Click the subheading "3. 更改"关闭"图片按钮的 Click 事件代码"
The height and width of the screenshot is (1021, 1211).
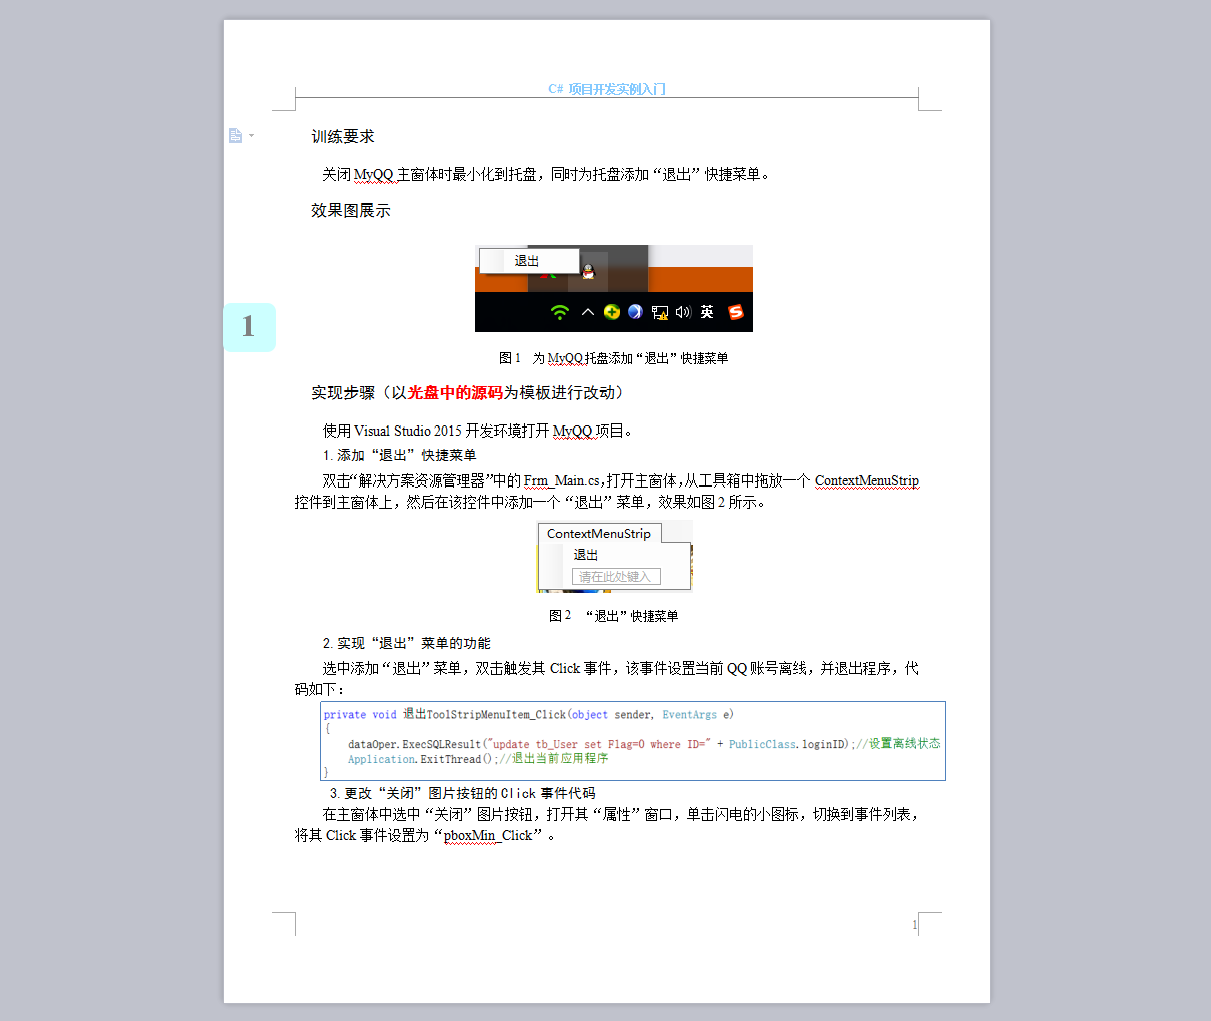pos(463,793)
